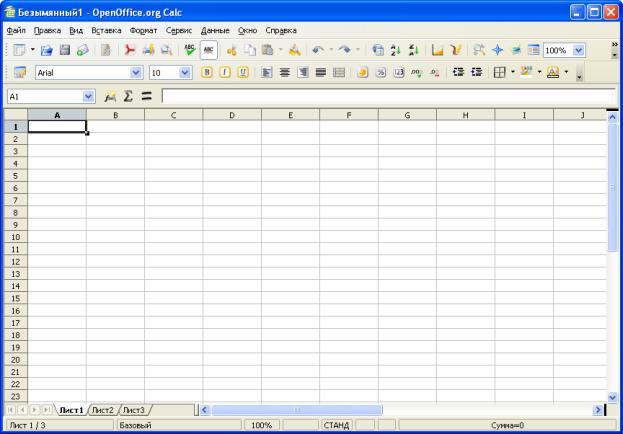Image resolution: width=623 pixels, height=434 pixels.
Task: Click the Format Paintbrush icon
Action: coord(295,50)
